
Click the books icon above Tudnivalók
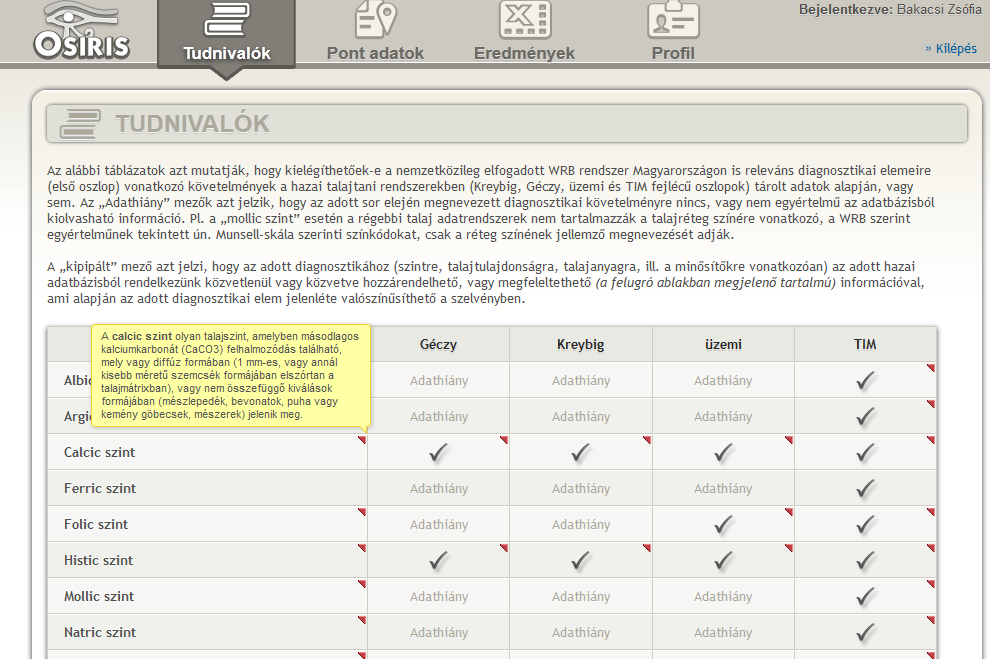[x=227, y=20]
